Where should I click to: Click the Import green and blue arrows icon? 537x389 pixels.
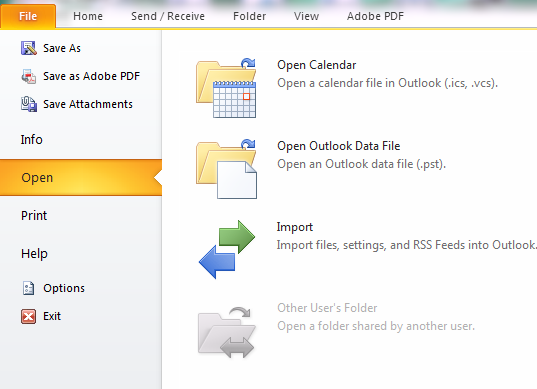pyautogui.click(x=227, y=250)
